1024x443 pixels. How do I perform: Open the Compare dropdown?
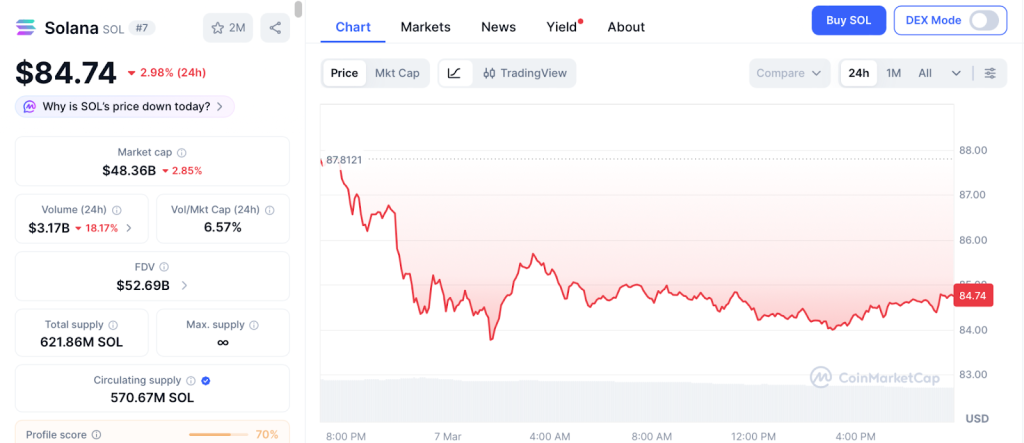[x=789, y=73]
